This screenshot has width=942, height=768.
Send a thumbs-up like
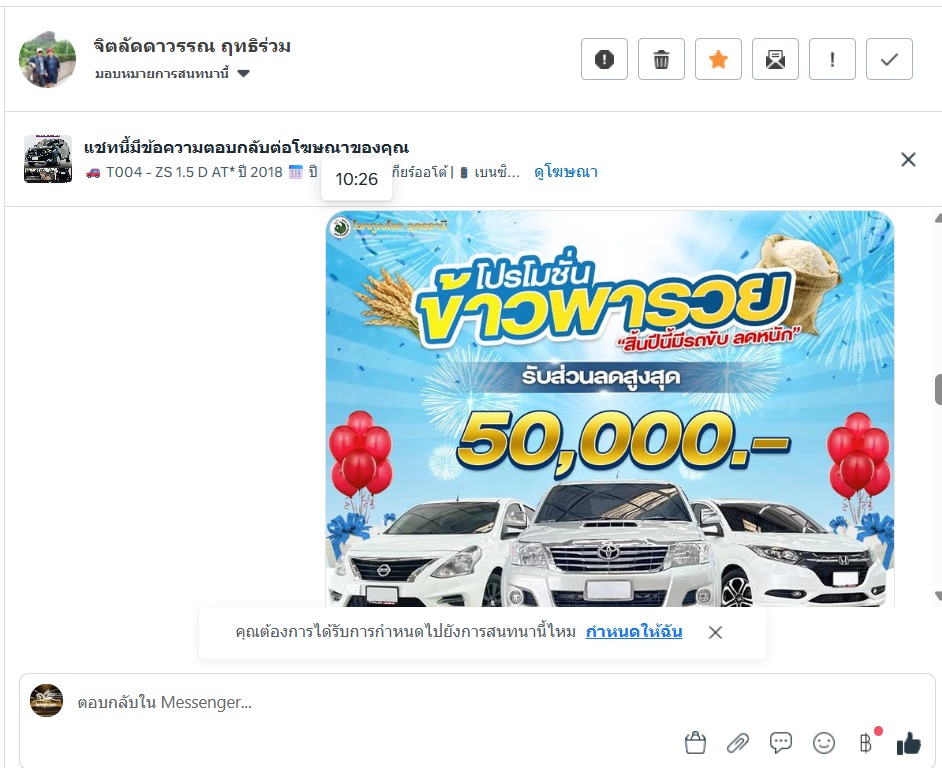pyautogui.click(x=908, y=743)
